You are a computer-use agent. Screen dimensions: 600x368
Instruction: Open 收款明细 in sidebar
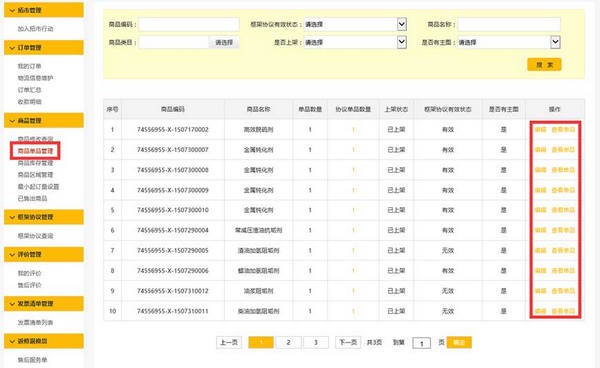(x=29, y=102)
